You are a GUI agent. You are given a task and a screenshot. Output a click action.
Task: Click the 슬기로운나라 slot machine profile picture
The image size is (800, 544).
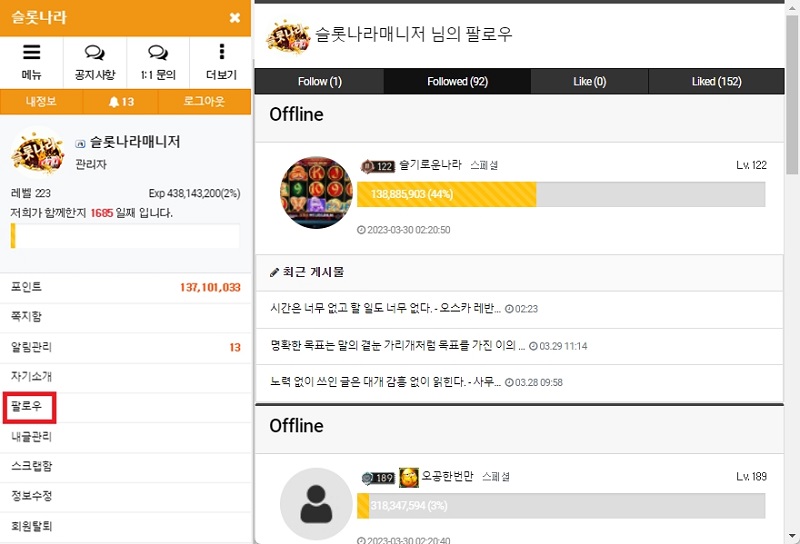point(316,192)
